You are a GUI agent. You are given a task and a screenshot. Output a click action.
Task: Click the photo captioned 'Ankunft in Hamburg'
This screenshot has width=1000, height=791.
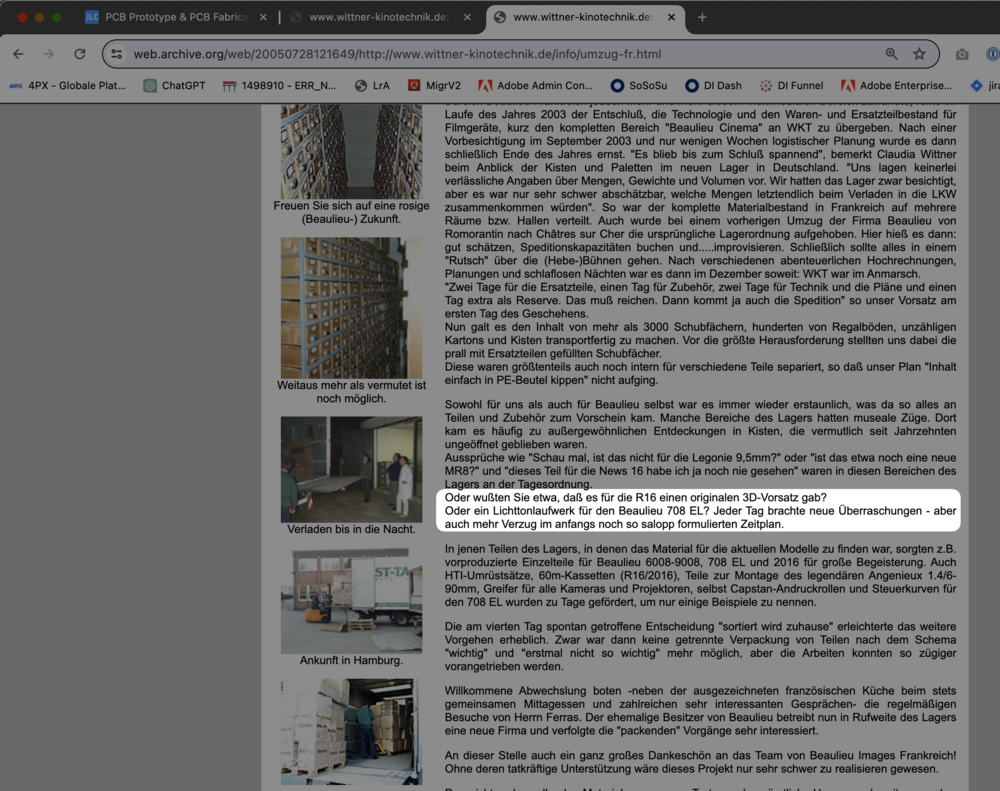[x=351, y=601]
